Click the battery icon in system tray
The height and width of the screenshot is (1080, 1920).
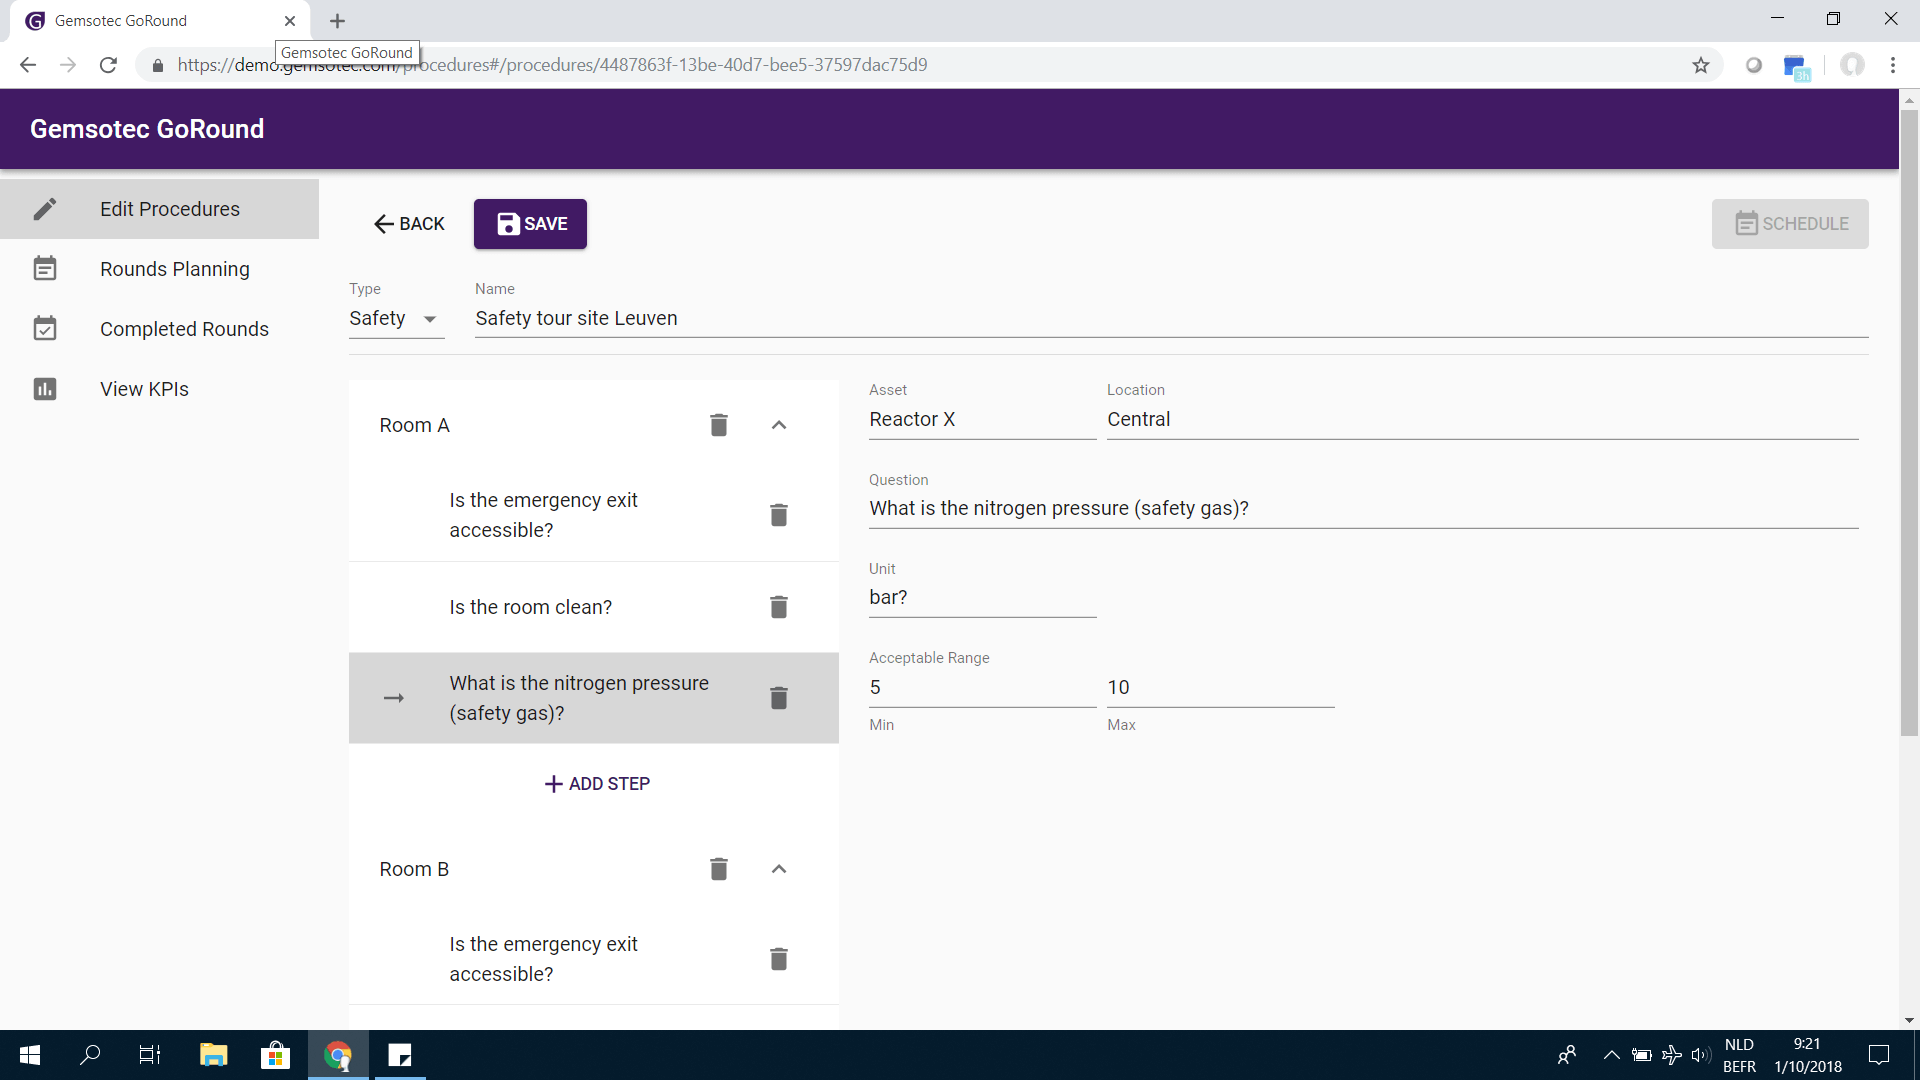[1641, 1055]
